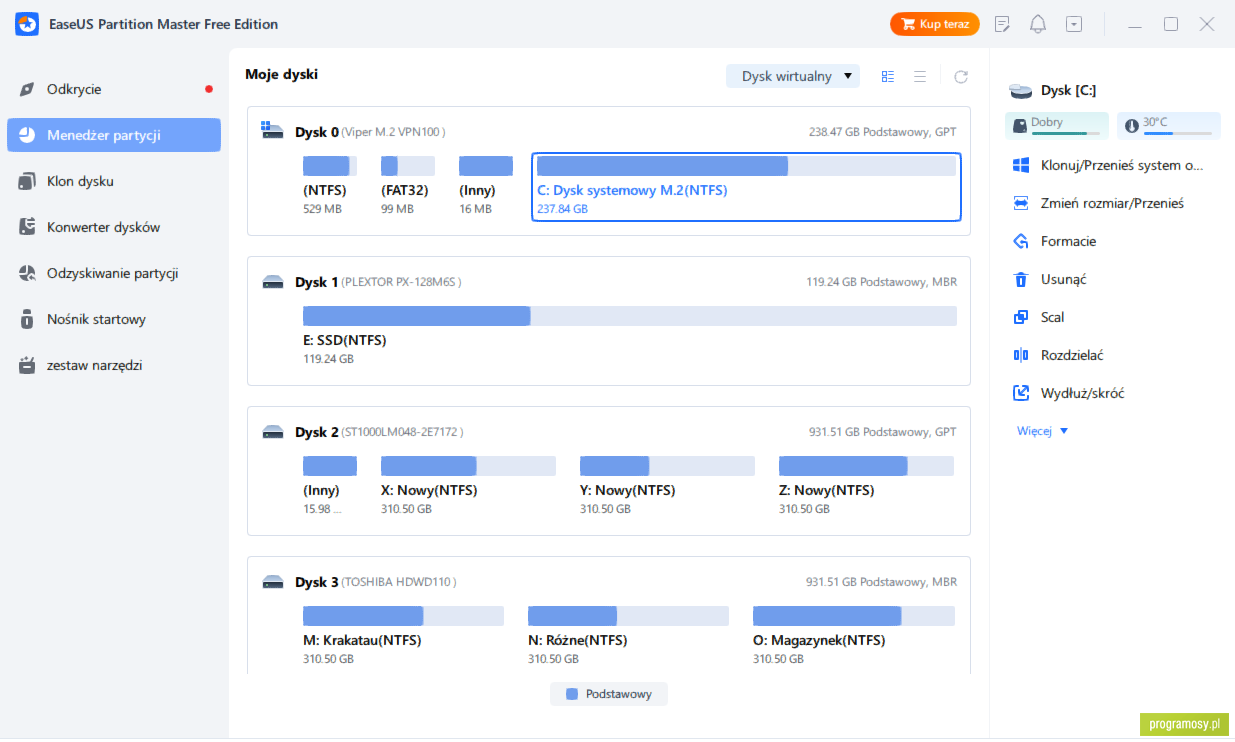Screen dimensions: 1235x742
Task: Select N: Różne(NTFS) partition
Action: (628, 636)
